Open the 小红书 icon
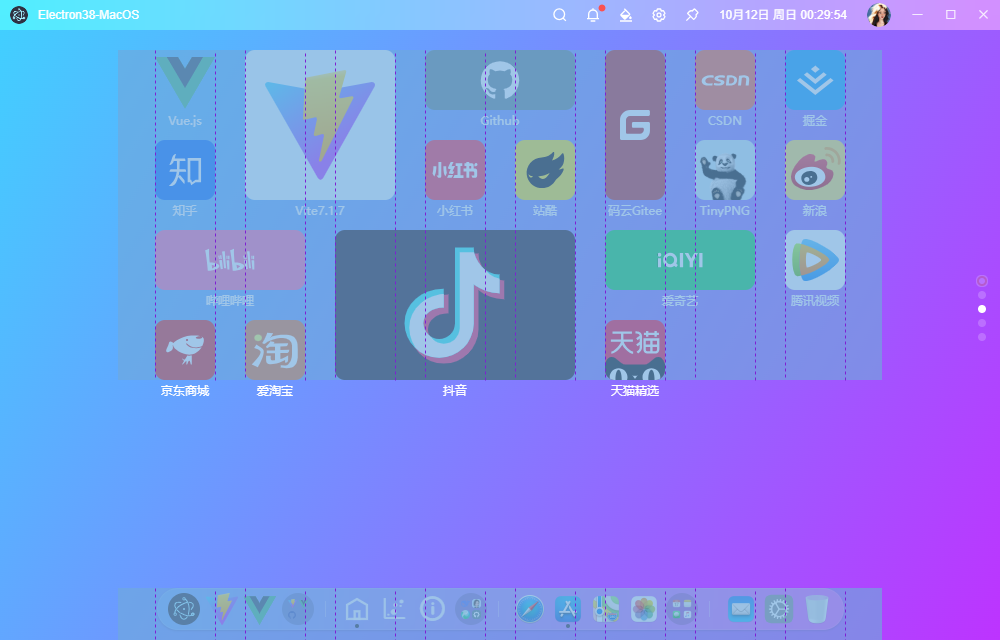This screenshot has width=1000, height=640. click(455, 170)
